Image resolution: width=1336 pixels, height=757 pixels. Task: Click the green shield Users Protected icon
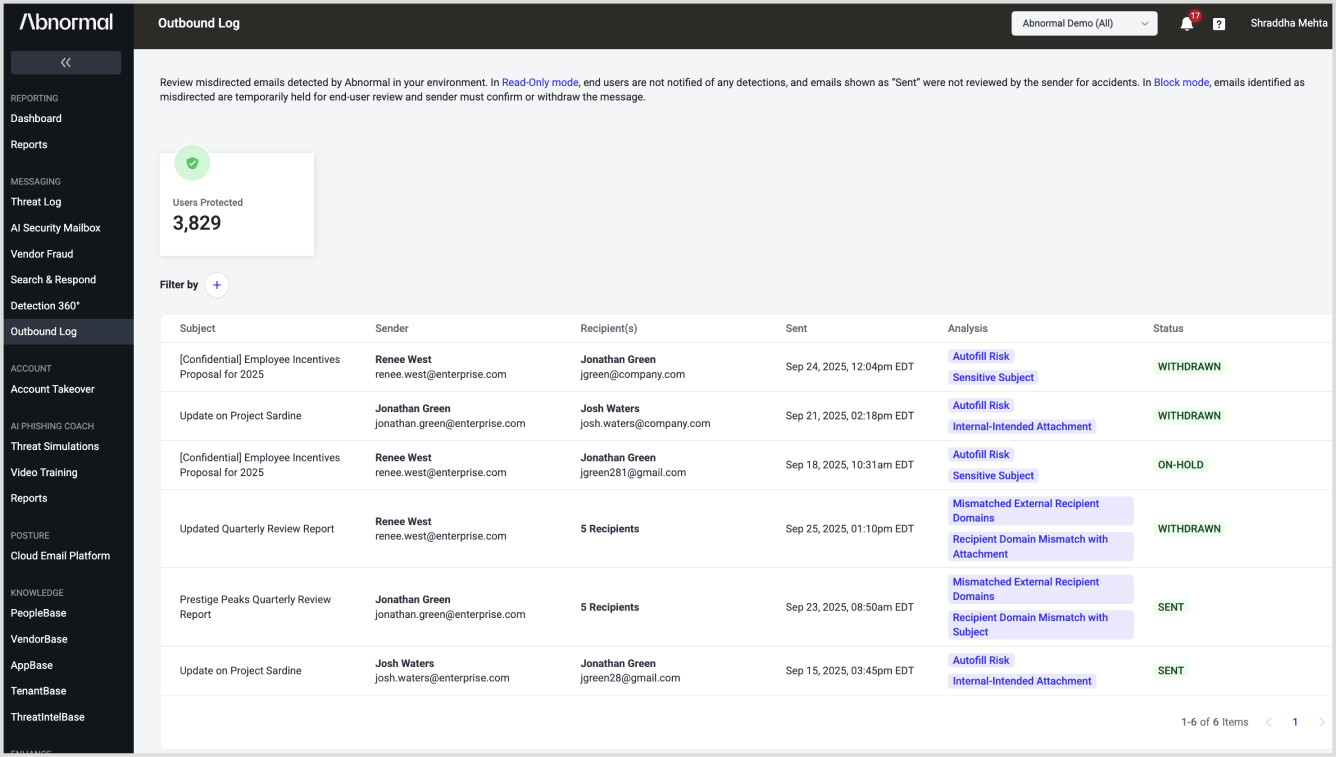coord(192,163)
